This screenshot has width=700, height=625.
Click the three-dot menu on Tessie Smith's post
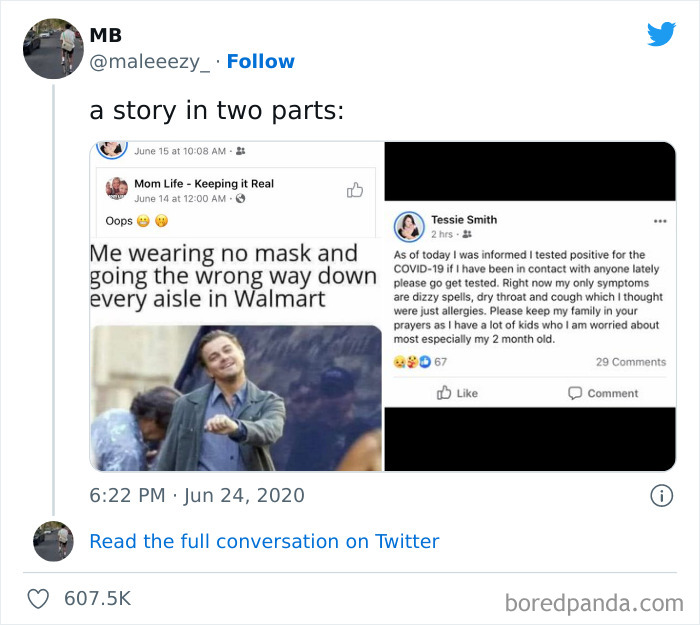(659, 221)
